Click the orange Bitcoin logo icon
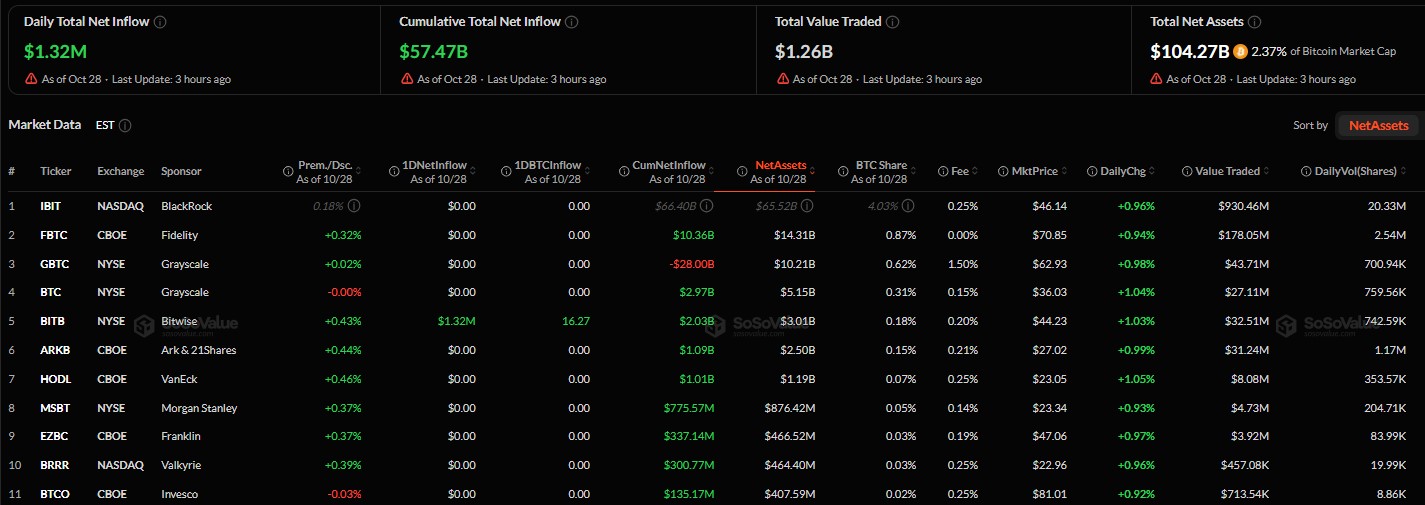The height and width of the screenshot is (505, 1425). tap(1240, 50)
